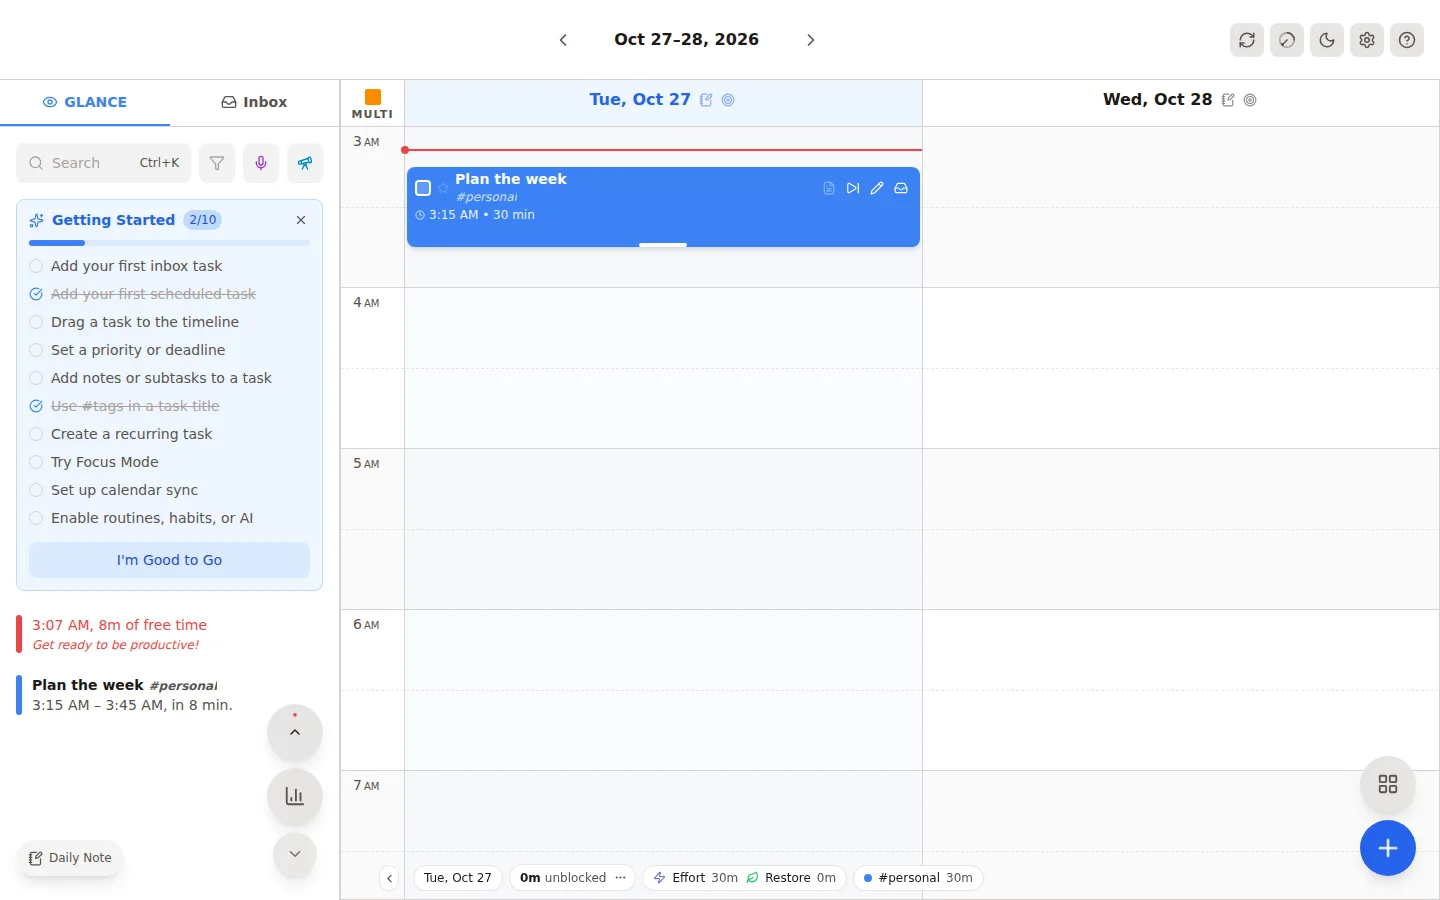
Task: Switch to Inbox tab
Action: (254, 102)
